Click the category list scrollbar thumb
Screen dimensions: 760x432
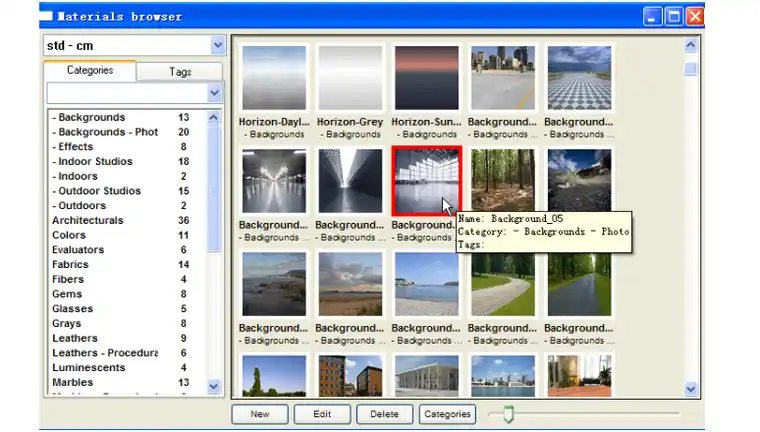click(x=213, y=188)
